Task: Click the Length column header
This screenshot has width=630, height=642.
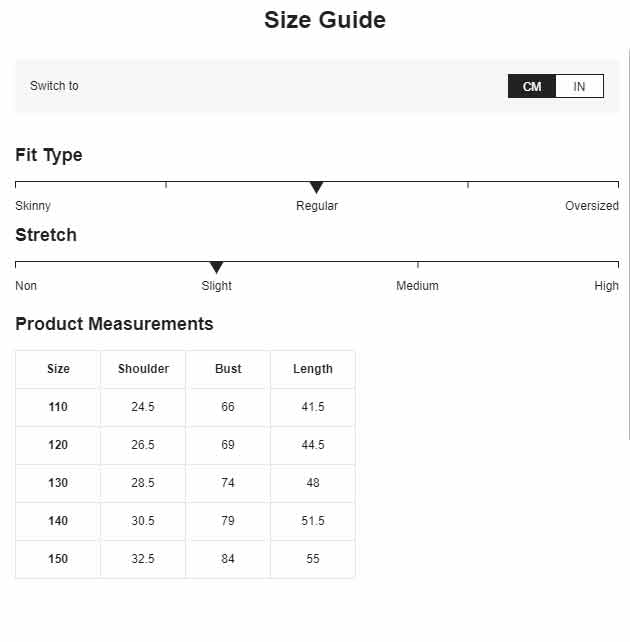Action: click(x=313, y=369)
